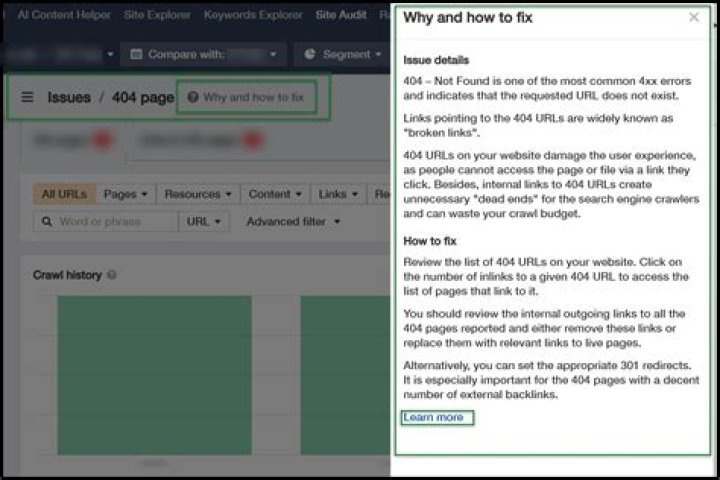
Task: Open Keywords Explorer from the top menu
Action: pos(253,15)
